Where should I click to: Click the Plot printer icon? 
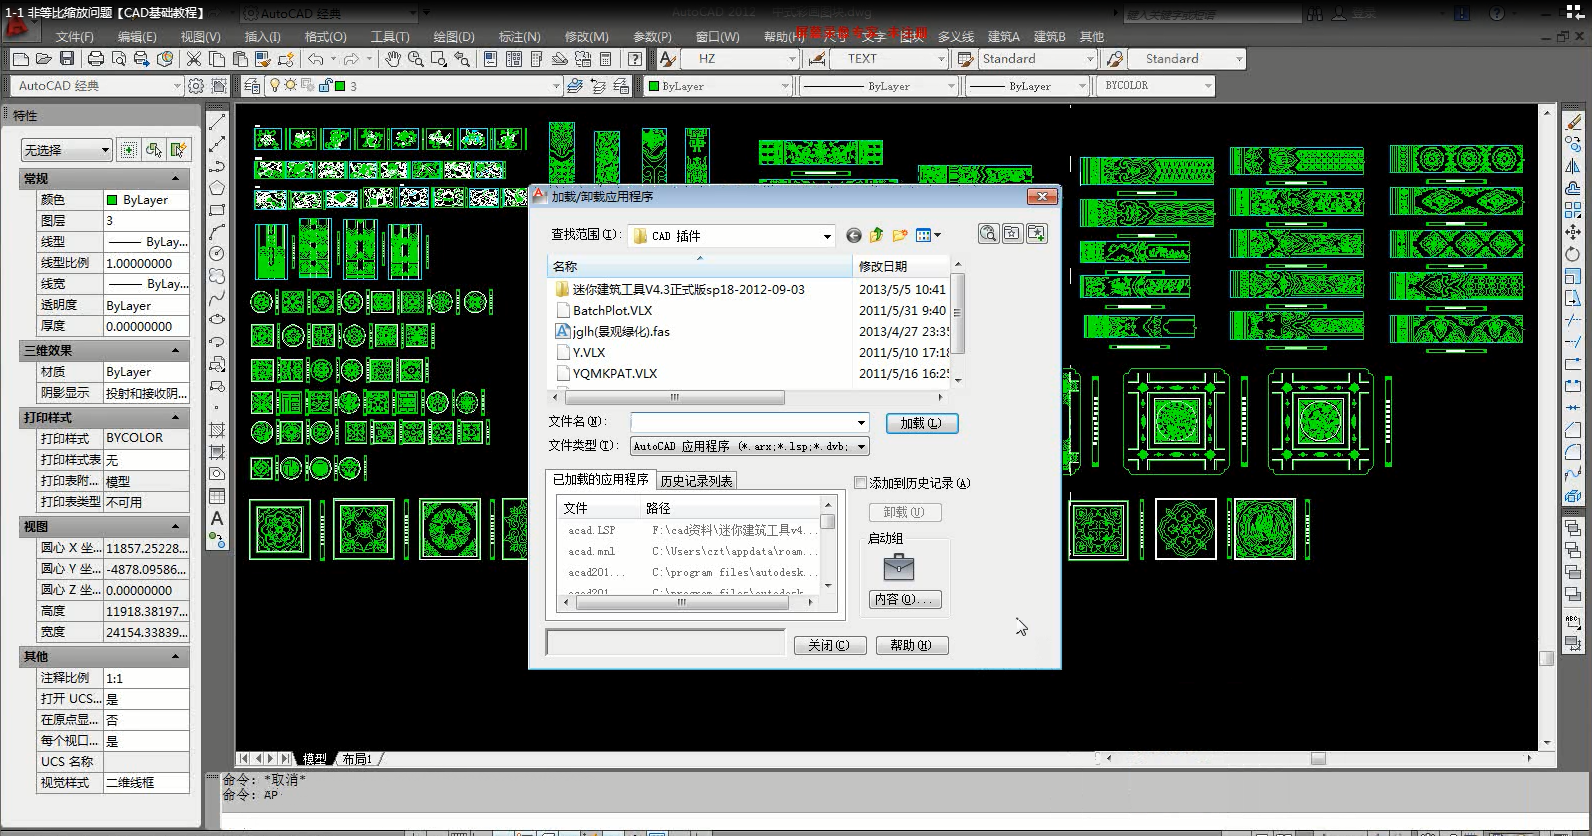(96, 59)
